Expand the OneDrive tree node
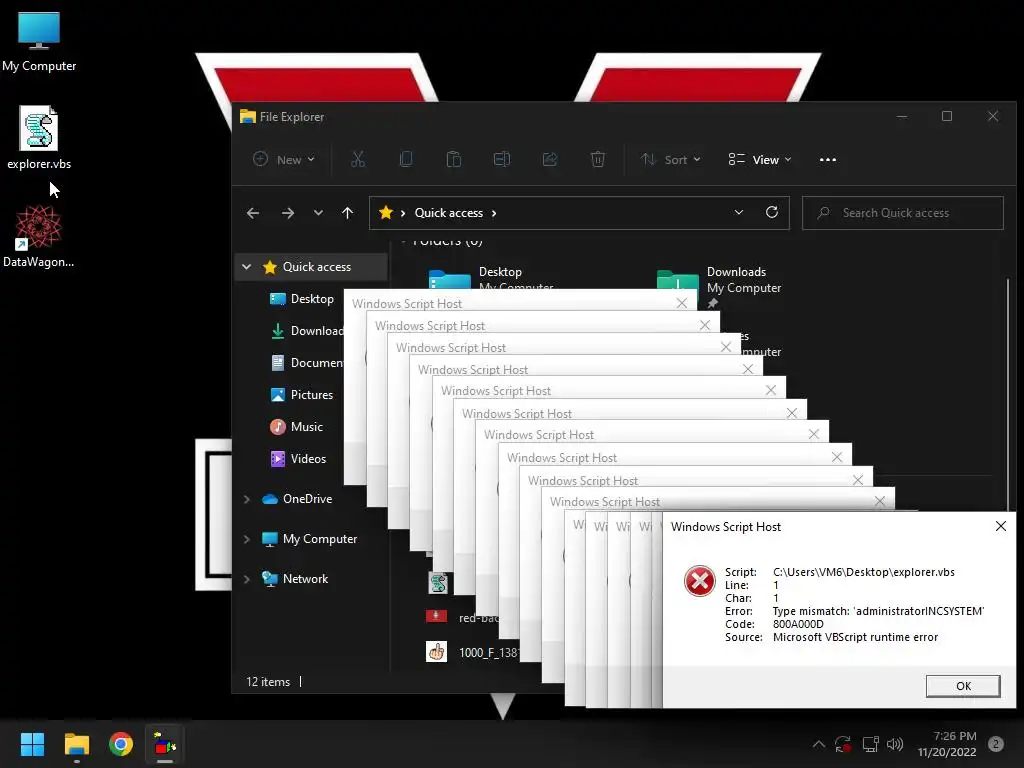The height and width of the screenshot is (768, 1024). pyautogui.click(x=247, y=499)
